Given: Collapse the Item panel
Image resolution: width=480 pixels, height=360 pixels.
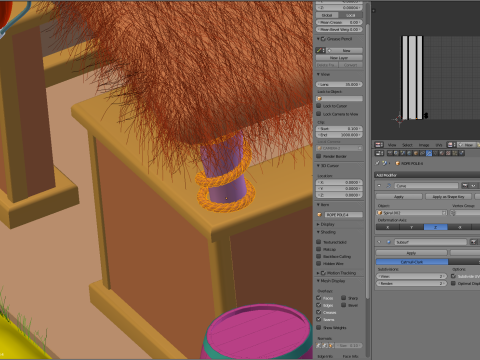Looking at the screenshot, I should (x=318, y=205).
